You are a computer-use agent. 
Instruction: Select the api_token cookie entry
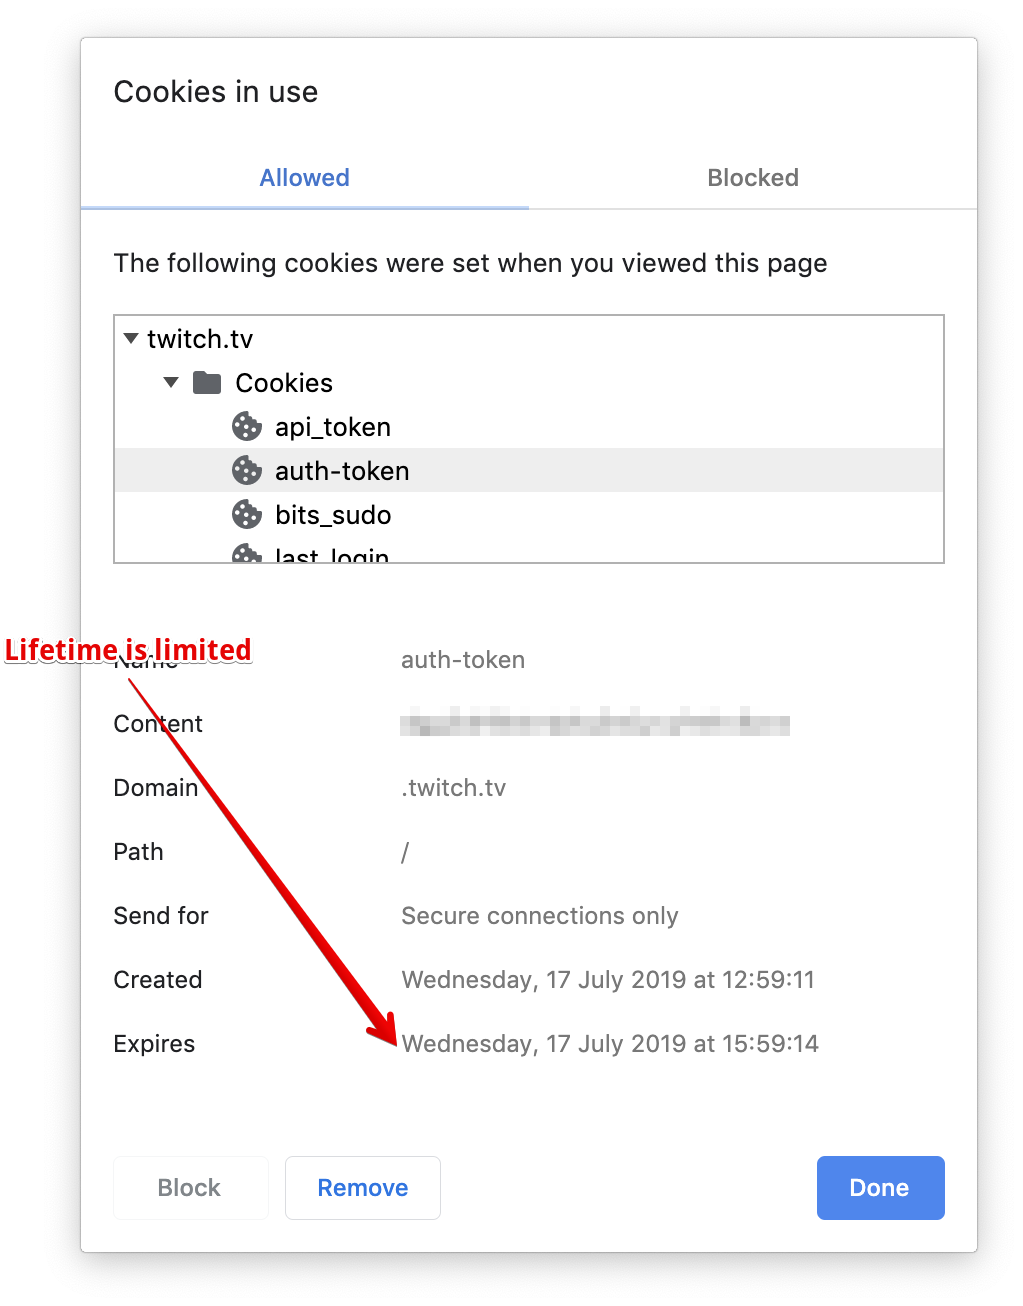pos(332,426)
